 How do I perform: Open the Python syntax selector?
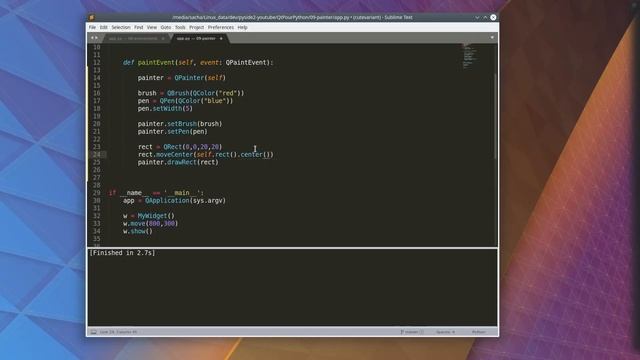478,332
